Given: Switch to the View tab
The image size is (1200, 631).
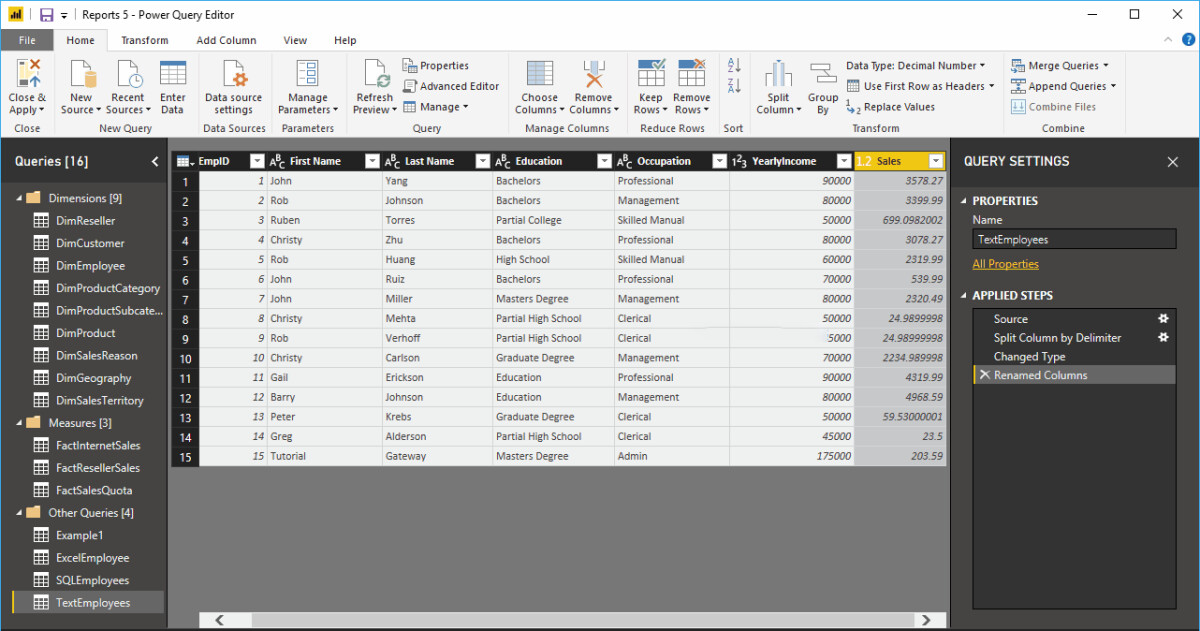Looking at the screenshot, I should tap(295, 40).
